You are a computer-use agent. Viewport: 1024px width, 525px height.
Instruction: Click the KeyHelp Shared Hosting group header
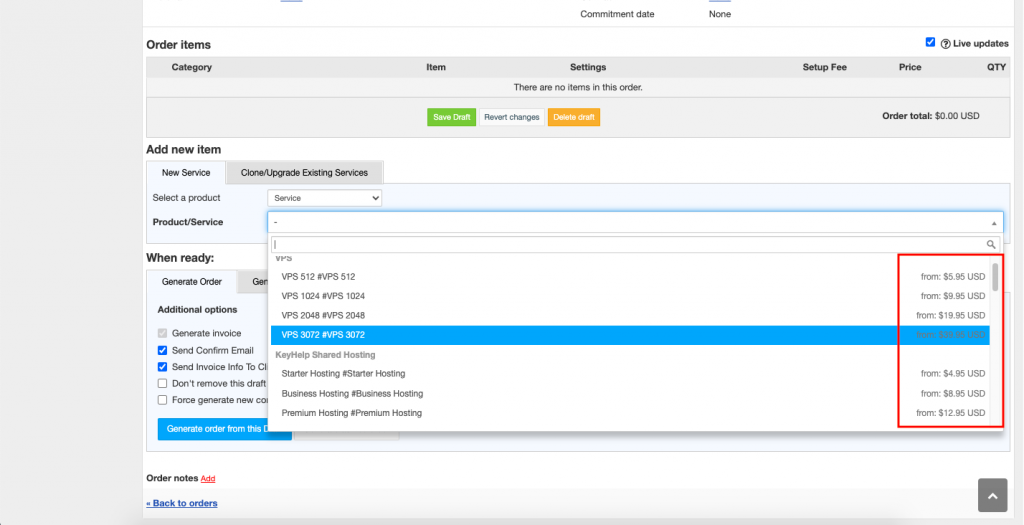[x=325, y=355]
